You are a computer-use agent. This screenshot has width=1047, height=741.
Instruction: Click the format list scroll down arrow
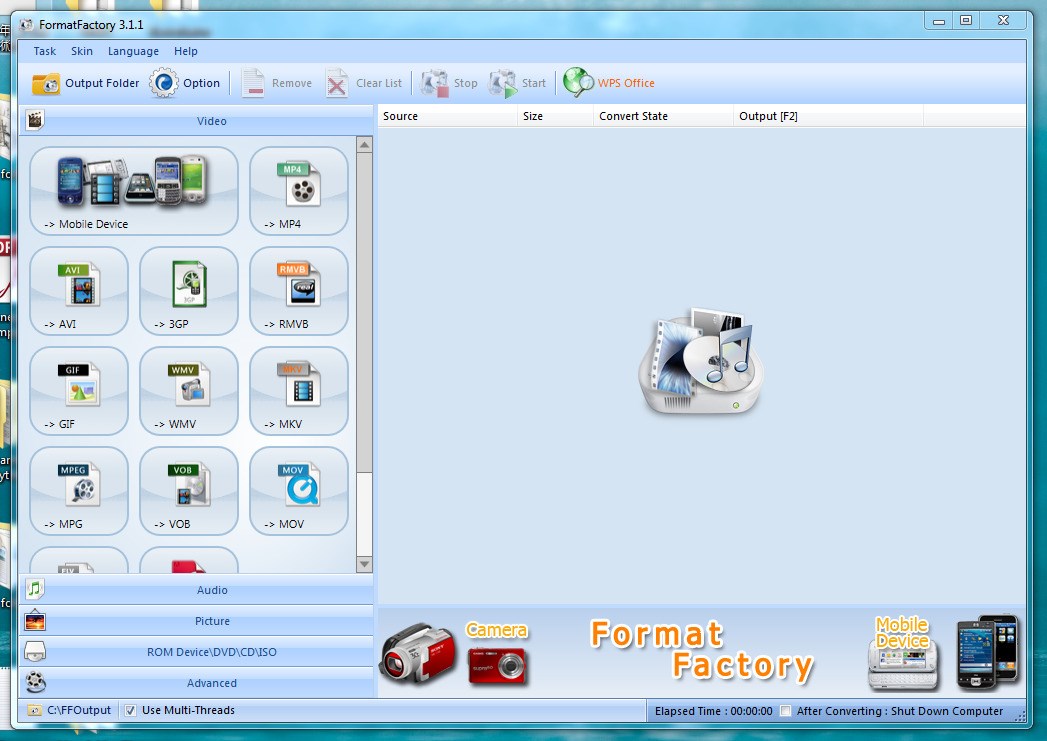pyautogui.click(x=365, y=564)
